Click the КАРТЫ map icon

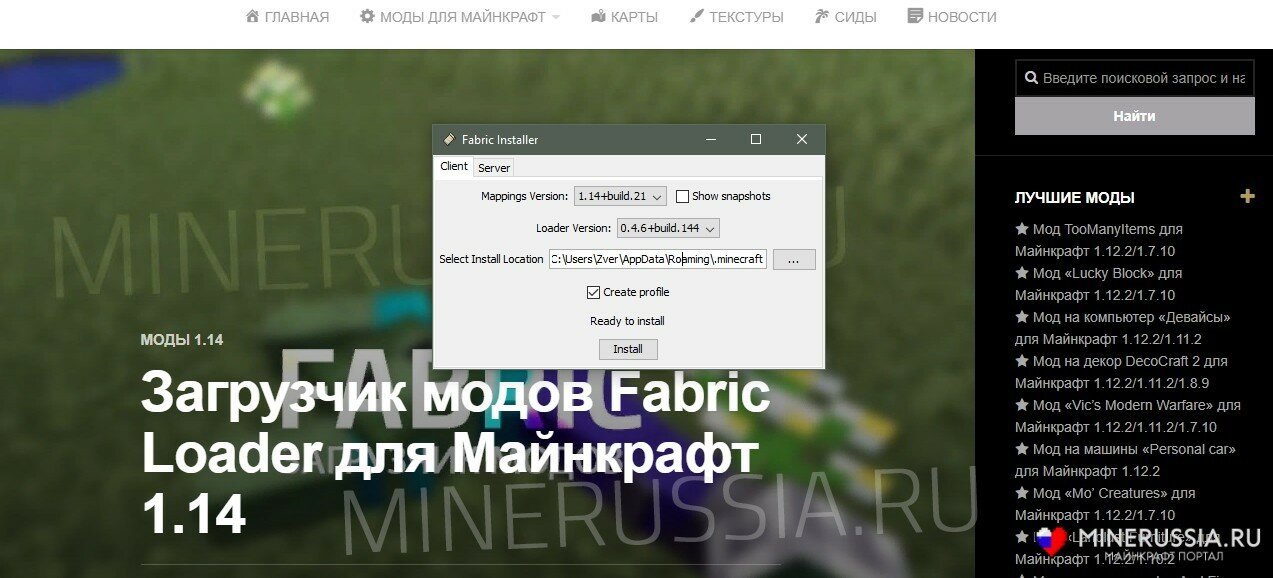click(599, 17)
